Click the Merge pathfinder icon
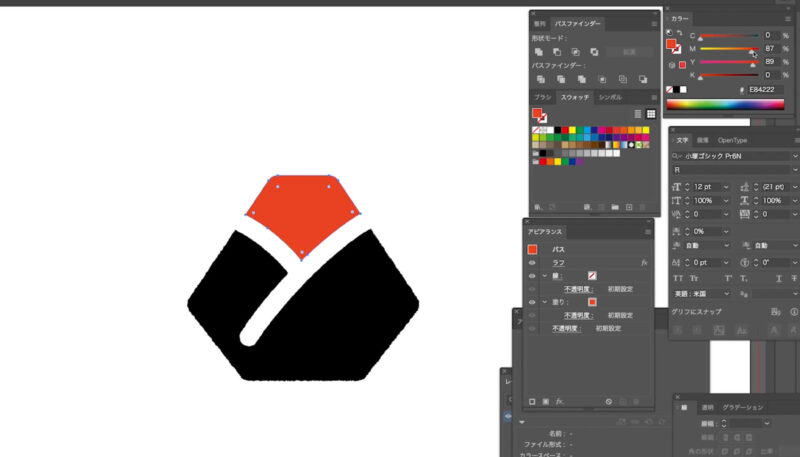 [582, 79]
